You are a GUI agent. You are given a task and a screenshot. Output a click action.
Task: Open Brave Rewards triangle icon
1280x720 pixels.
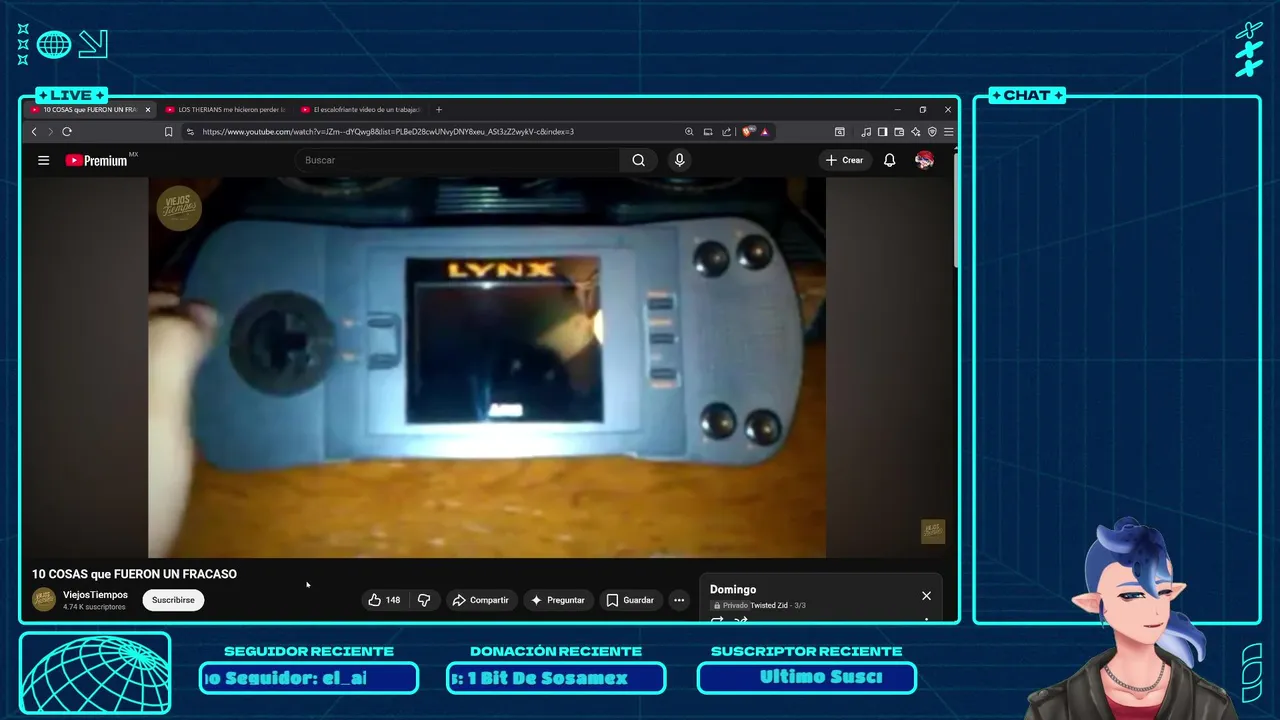(x=764, y=131)
